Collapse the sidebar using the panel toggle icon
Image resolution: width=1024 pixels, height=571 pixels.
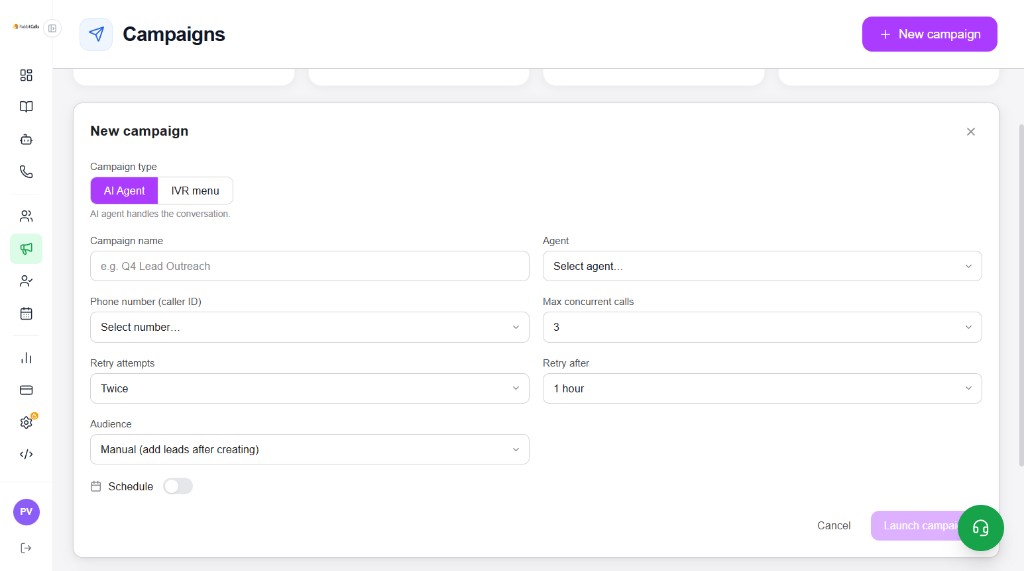[52, 28]
